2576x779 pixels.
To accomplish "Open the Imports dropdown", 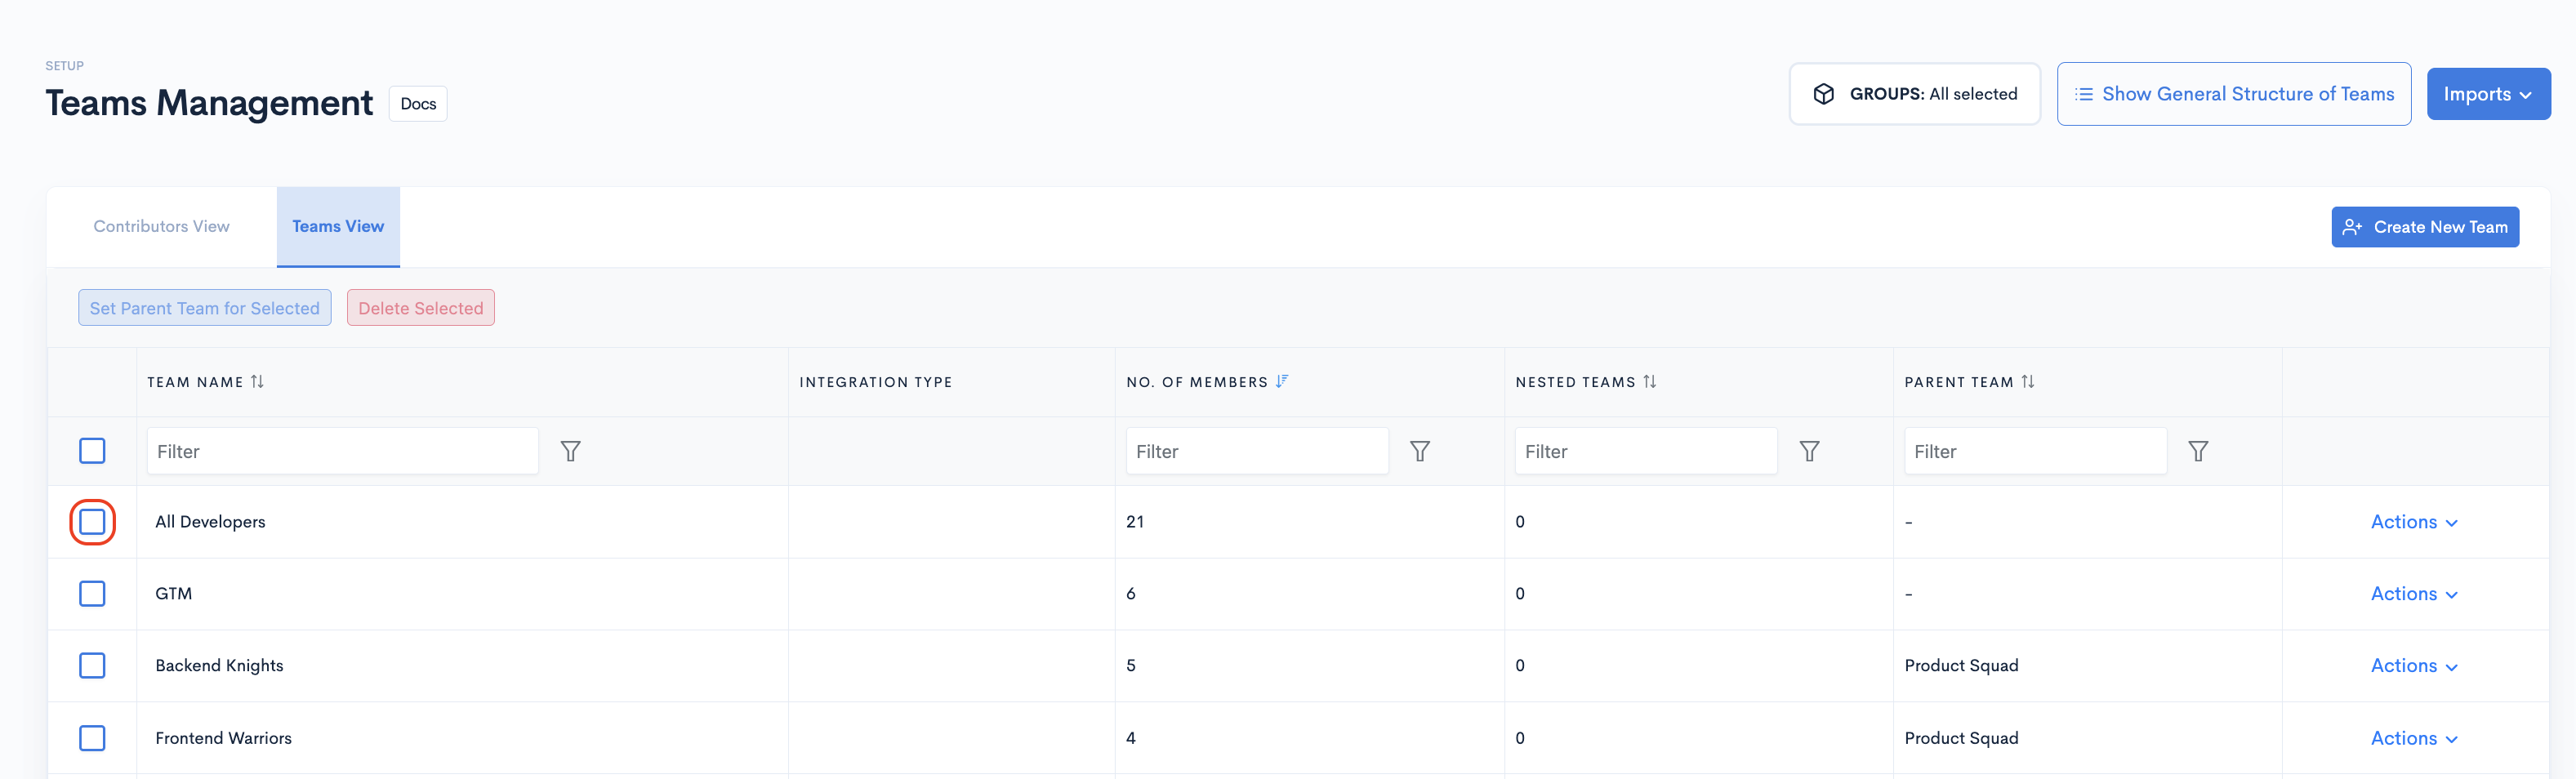I will tap(2488, 94).
